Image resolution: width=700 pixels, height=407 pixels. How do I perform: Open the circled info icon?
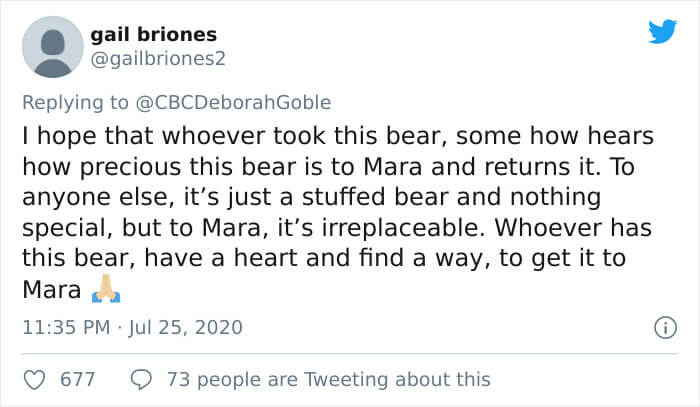(665, 328)
